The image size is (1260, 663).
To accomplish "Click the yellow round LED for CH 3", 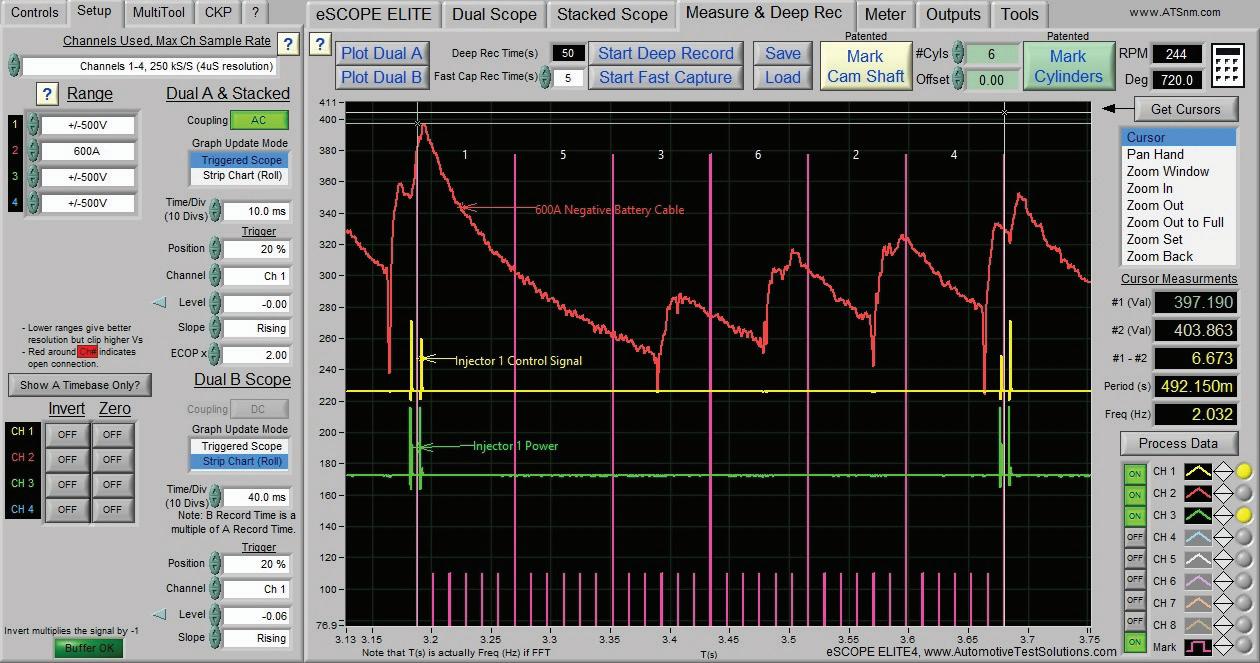I will (1244, 515).
